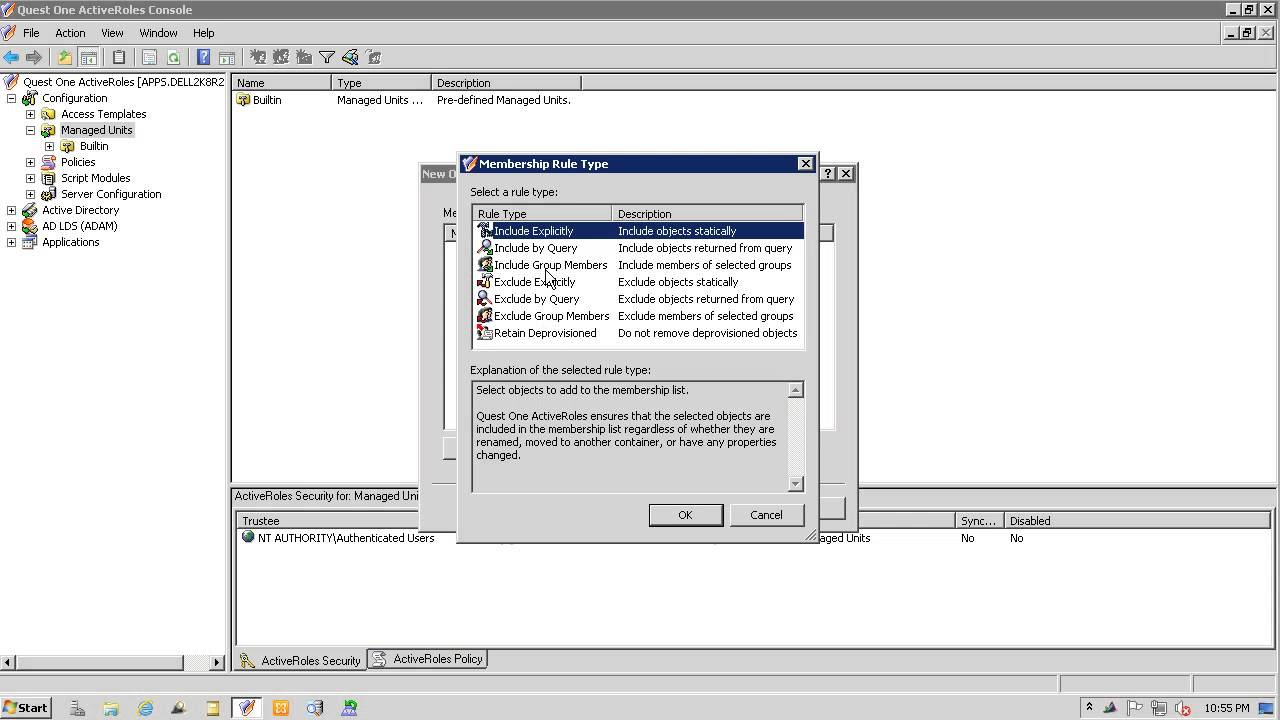Screen dimensions: 1280x720
Task: Click the funnel Filter toolbar icon
Action: coord(327,57)
